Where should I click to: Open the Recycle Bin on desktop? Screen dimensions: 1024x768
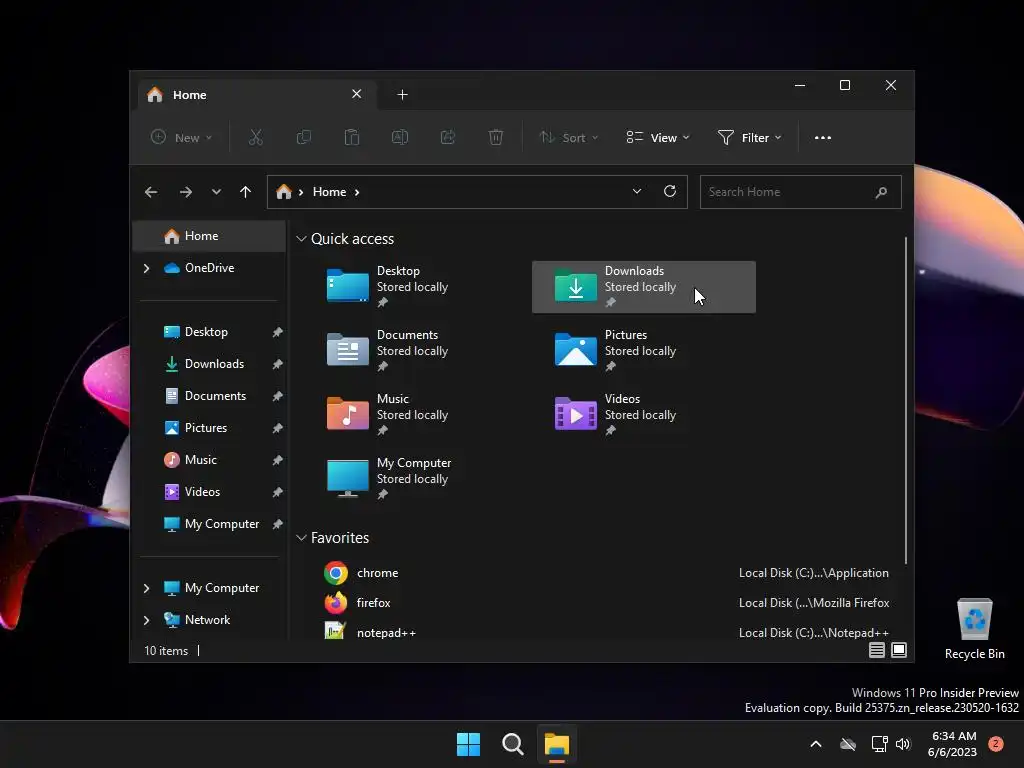(x=974, y=628)
